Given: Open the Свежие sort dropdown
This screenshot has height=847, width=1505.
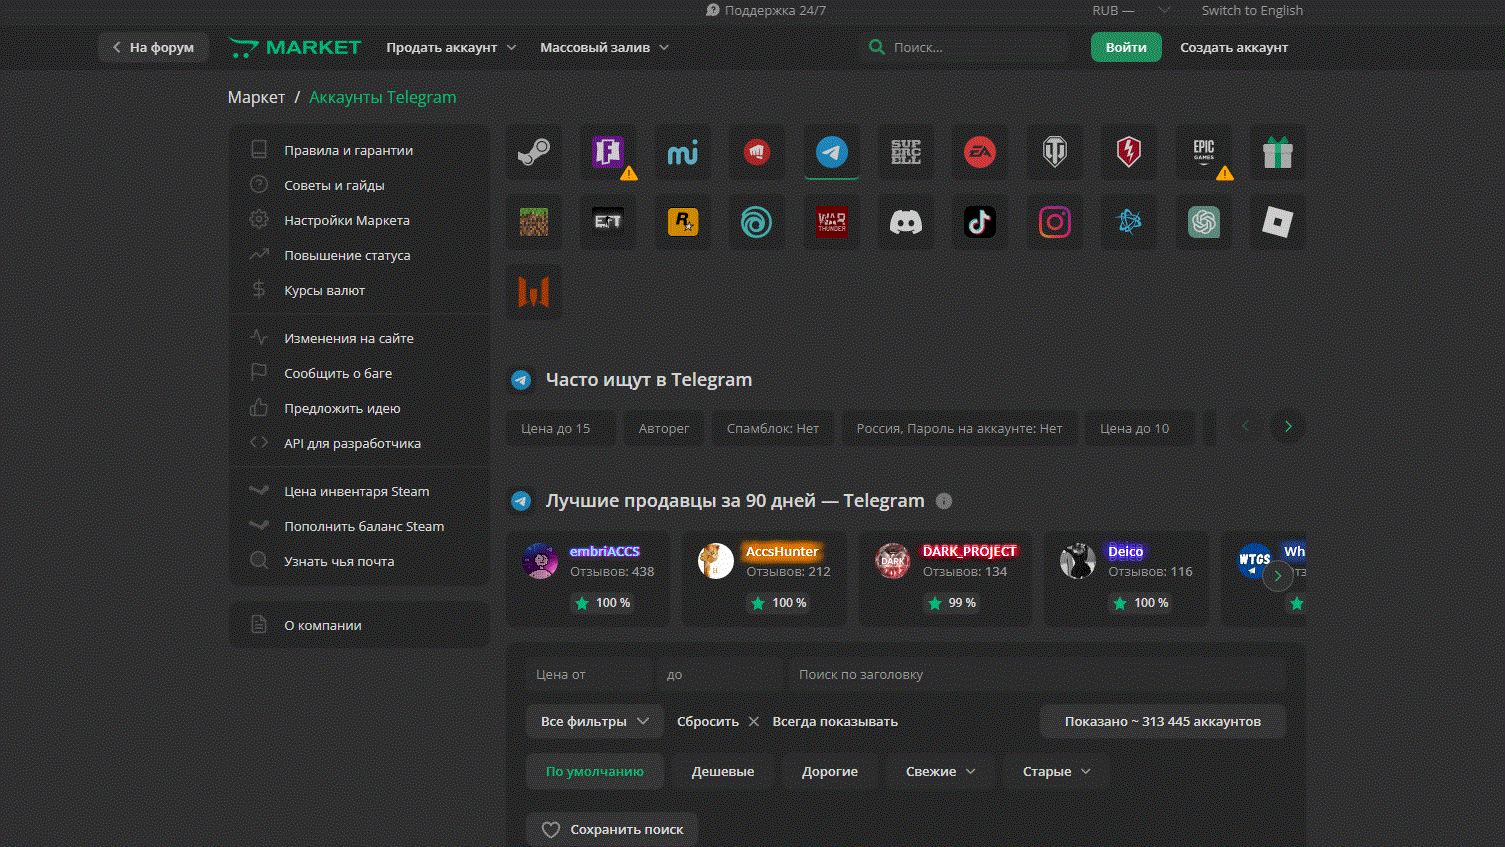Looking at the screenshot, I should tap(941, 771).
